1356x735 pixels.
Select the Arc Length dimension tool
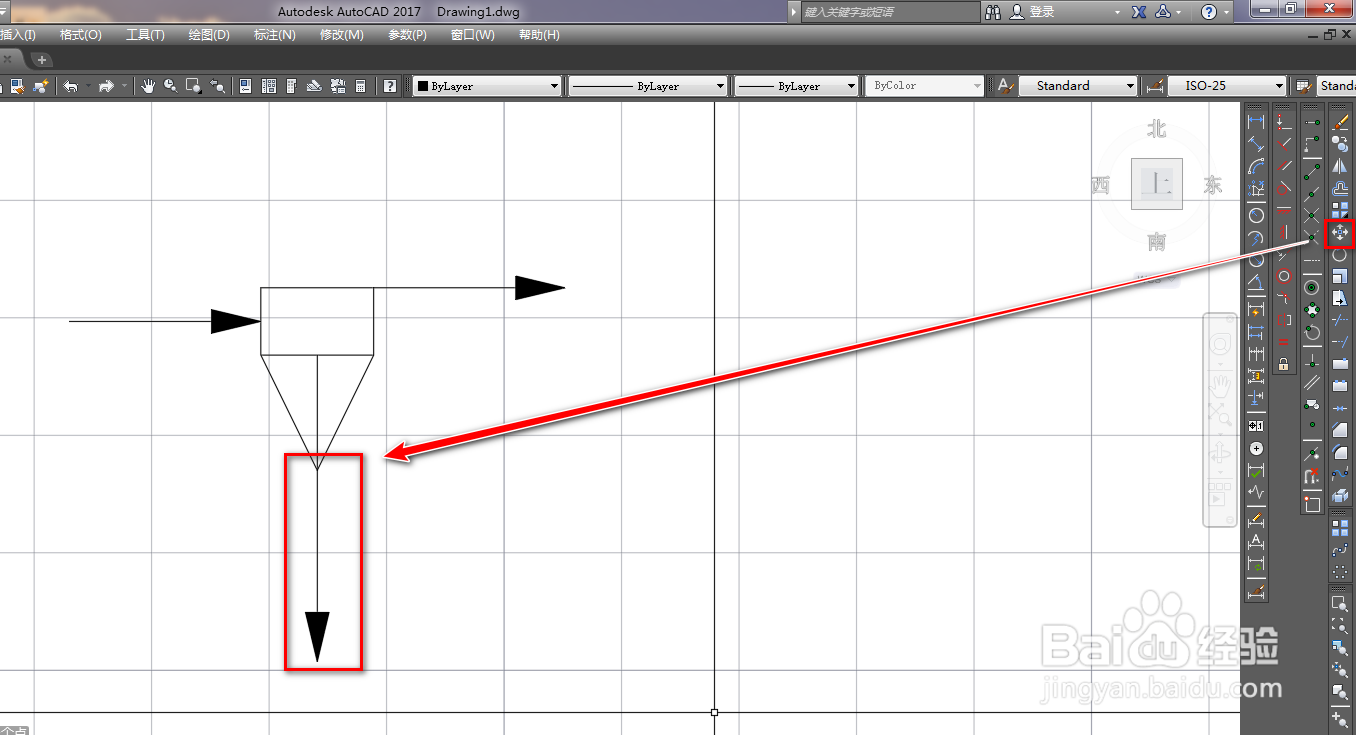1256,167
